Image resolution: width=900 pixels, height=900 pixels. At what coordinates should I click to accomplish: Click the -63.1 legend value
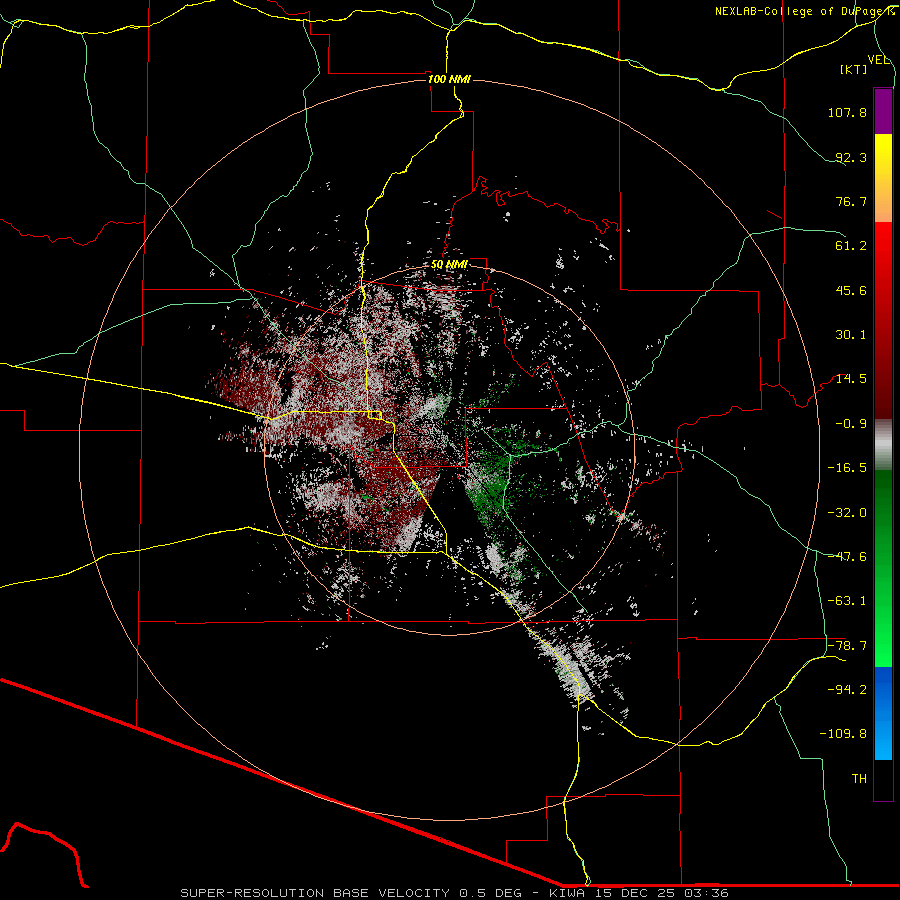pyautogui.click(x=847, y=601)
